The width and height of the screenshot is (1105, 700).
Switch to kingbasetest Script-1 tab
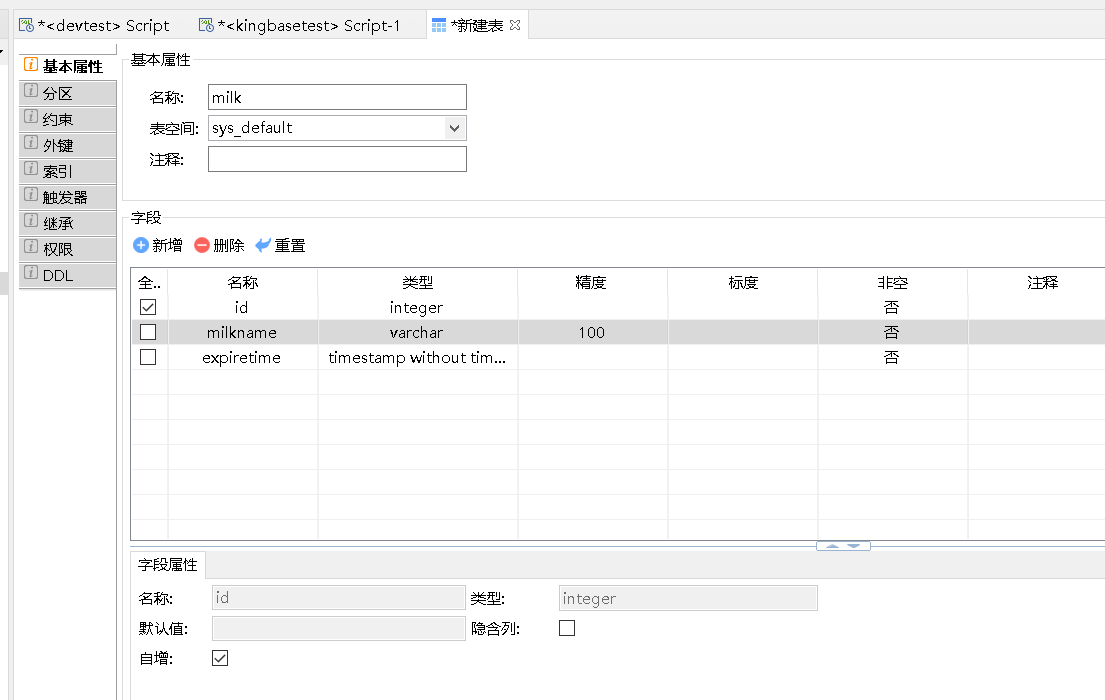coord(300,25)
